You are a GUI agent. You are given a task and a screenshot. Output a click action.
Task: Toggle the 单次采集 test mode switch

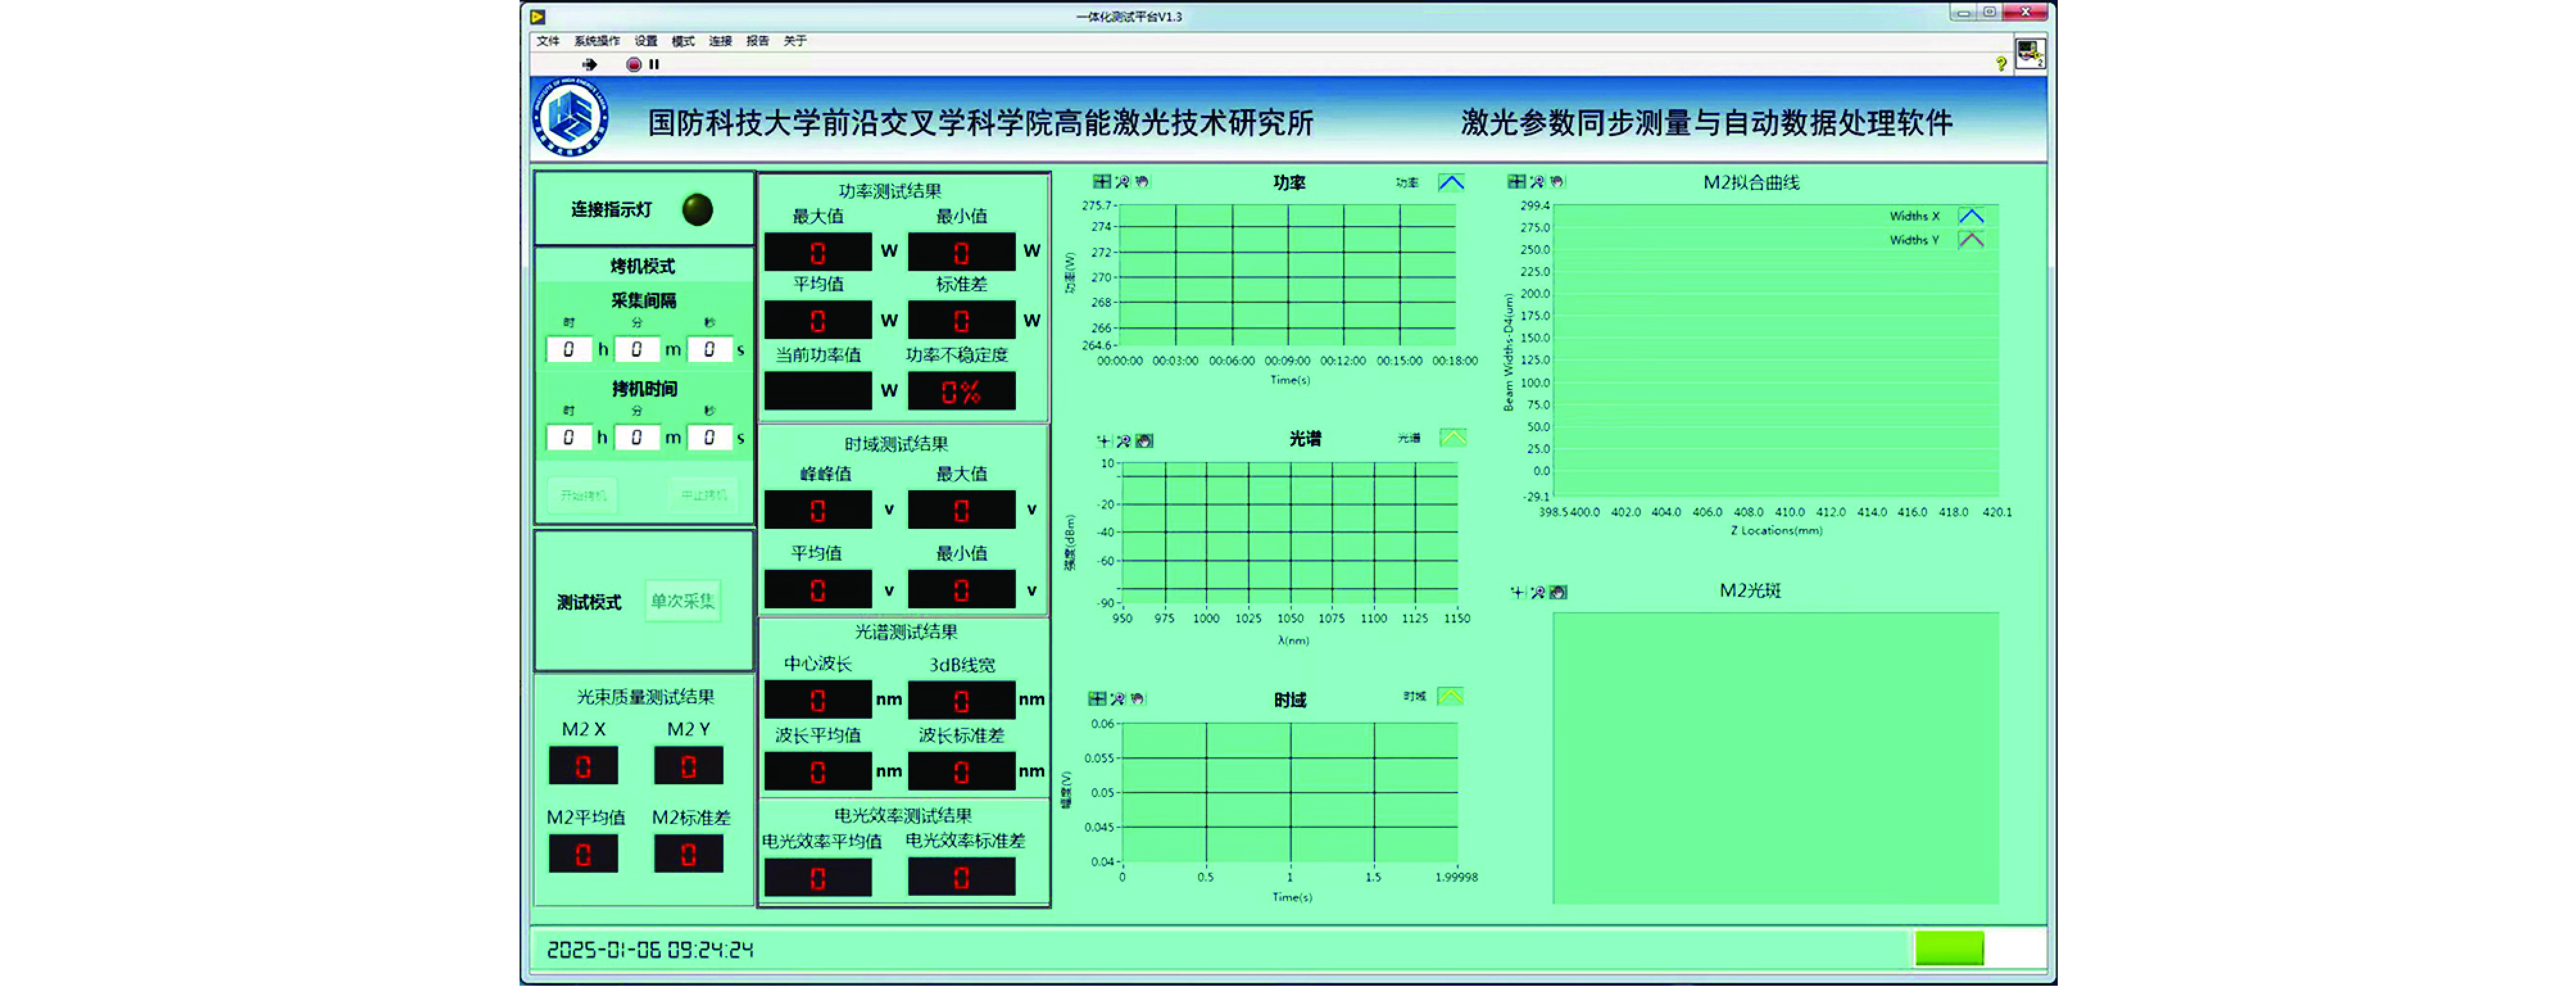[683, 601]
